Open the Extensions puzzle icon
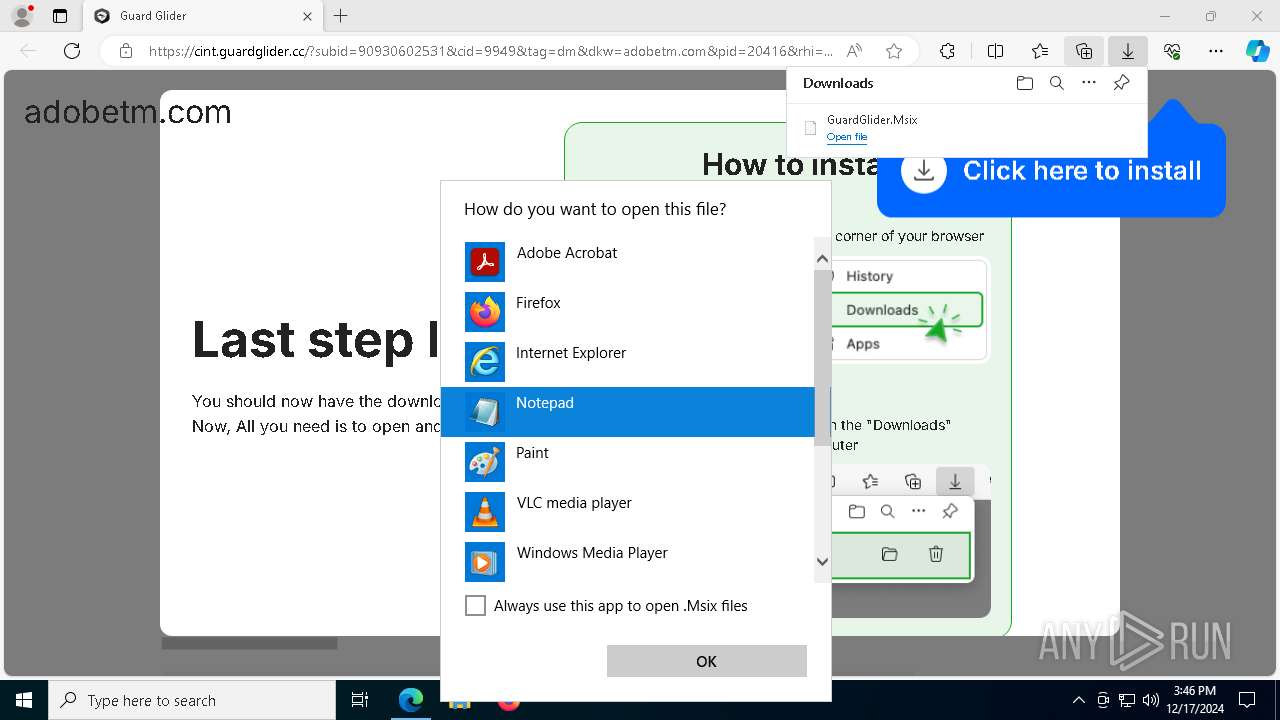 coord(947,51)
